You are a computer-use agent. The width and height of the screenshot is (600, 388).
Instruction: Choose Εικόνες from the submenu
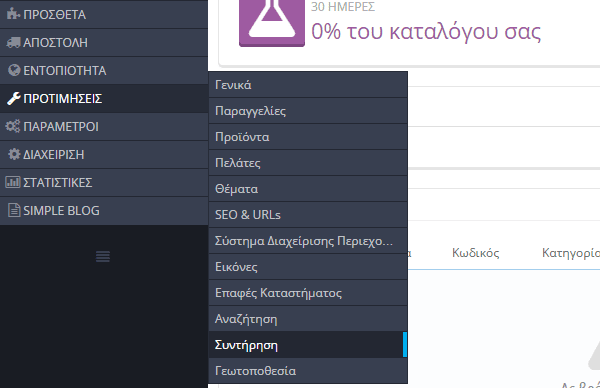click(x=308, y=267)
